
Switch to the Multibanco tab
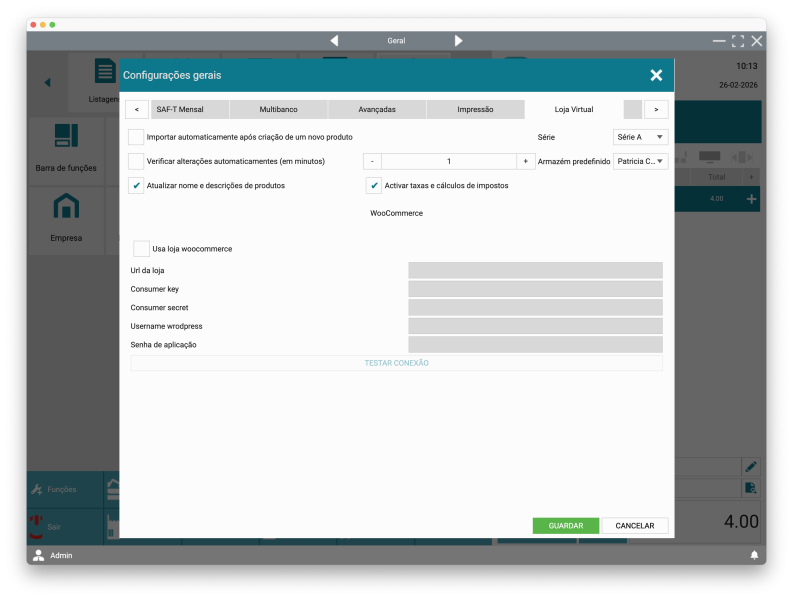pos(278,109)
